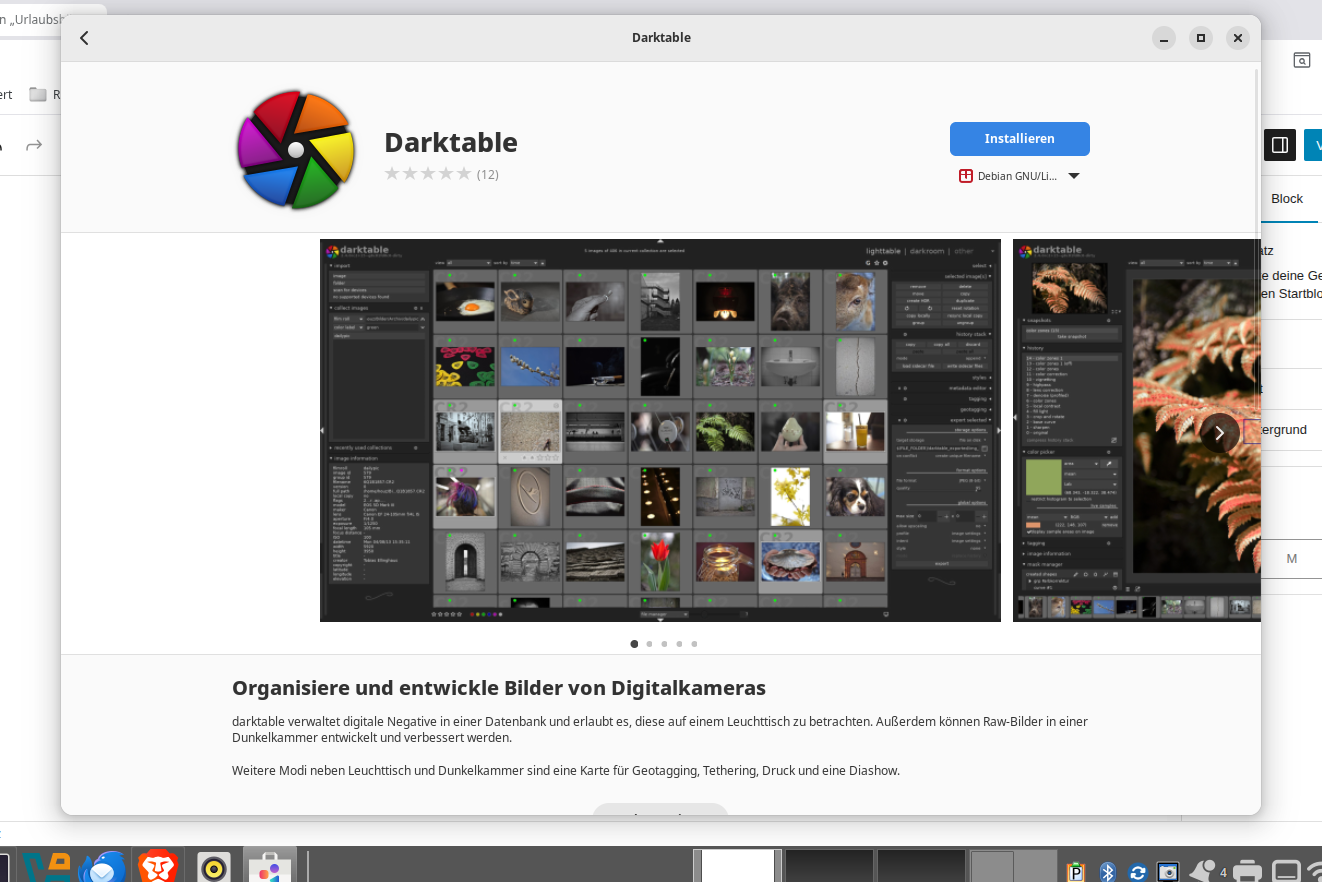
Task: Open the P clipboard tray icon
Action: point(1077,871)
